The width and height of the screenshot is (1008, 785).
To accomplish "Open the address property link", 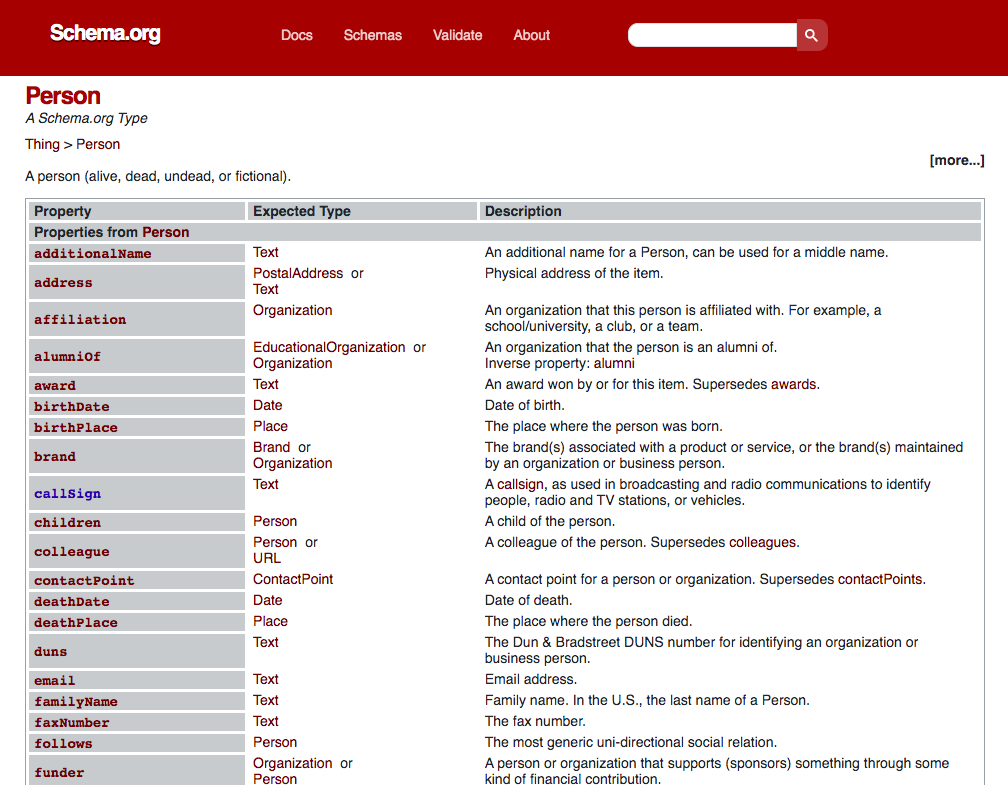I will [63, 282].
